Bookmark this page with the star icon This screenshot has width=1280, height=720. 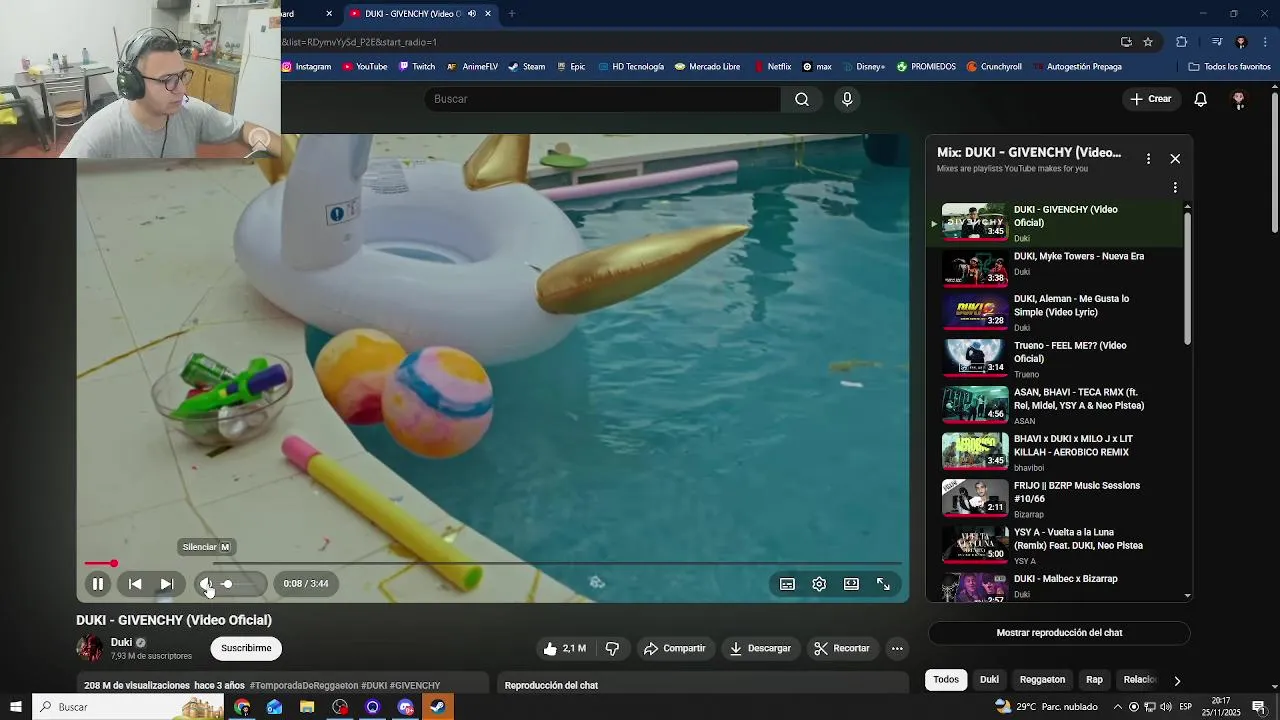[x=1148, y=42]
